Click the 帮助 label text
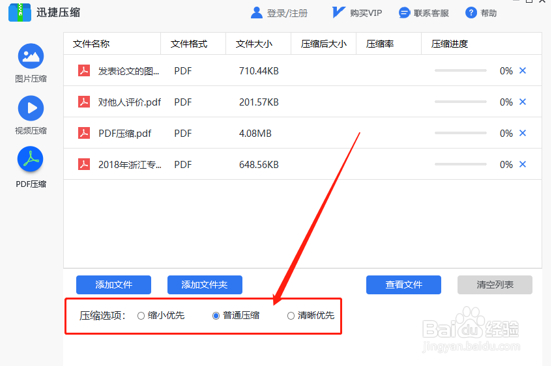551x366 pixels. tap(489, 13)
